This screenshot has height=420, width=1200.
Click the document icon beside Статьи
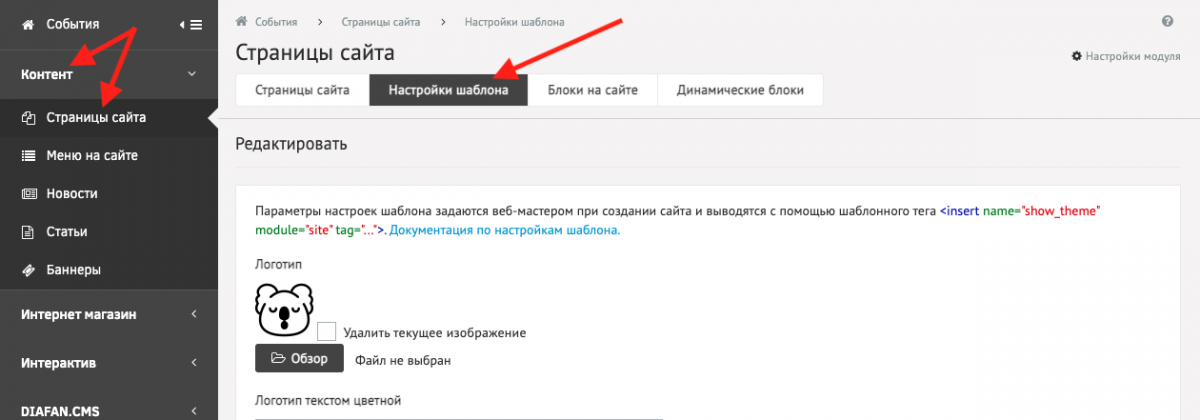[28, 231]
